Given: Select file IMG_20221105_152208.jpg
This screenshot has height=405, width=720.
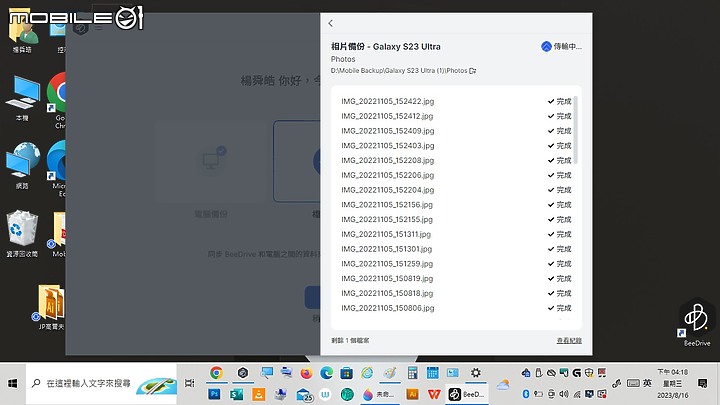Looking at the screenshot, I should (x=388, y=160).
